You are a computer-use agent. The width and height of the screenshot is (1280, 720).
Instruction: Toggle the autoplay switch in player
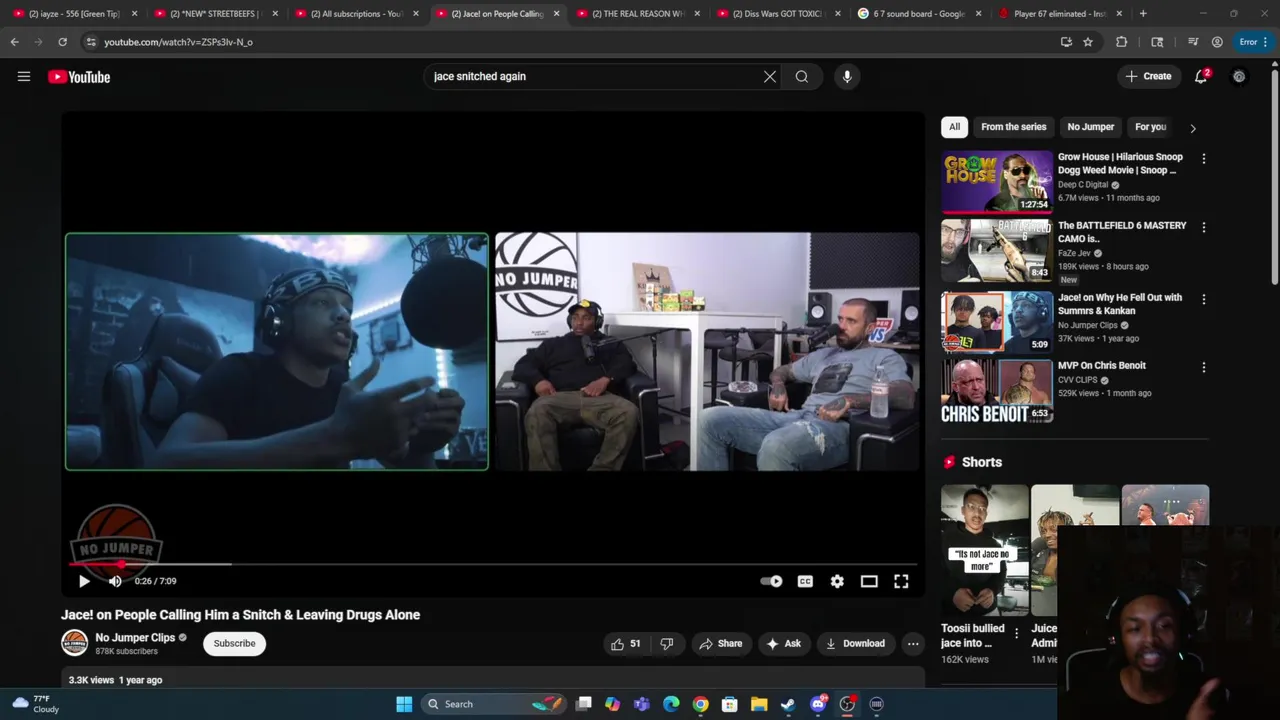pyautogui.click(x=771, y=581)
